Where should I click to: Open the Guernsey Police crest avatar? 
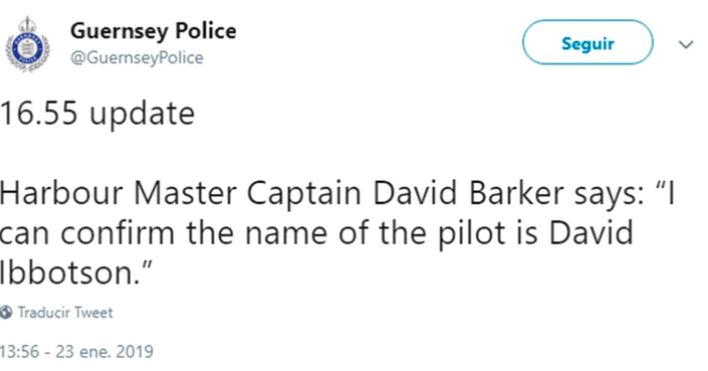(27, 44)
